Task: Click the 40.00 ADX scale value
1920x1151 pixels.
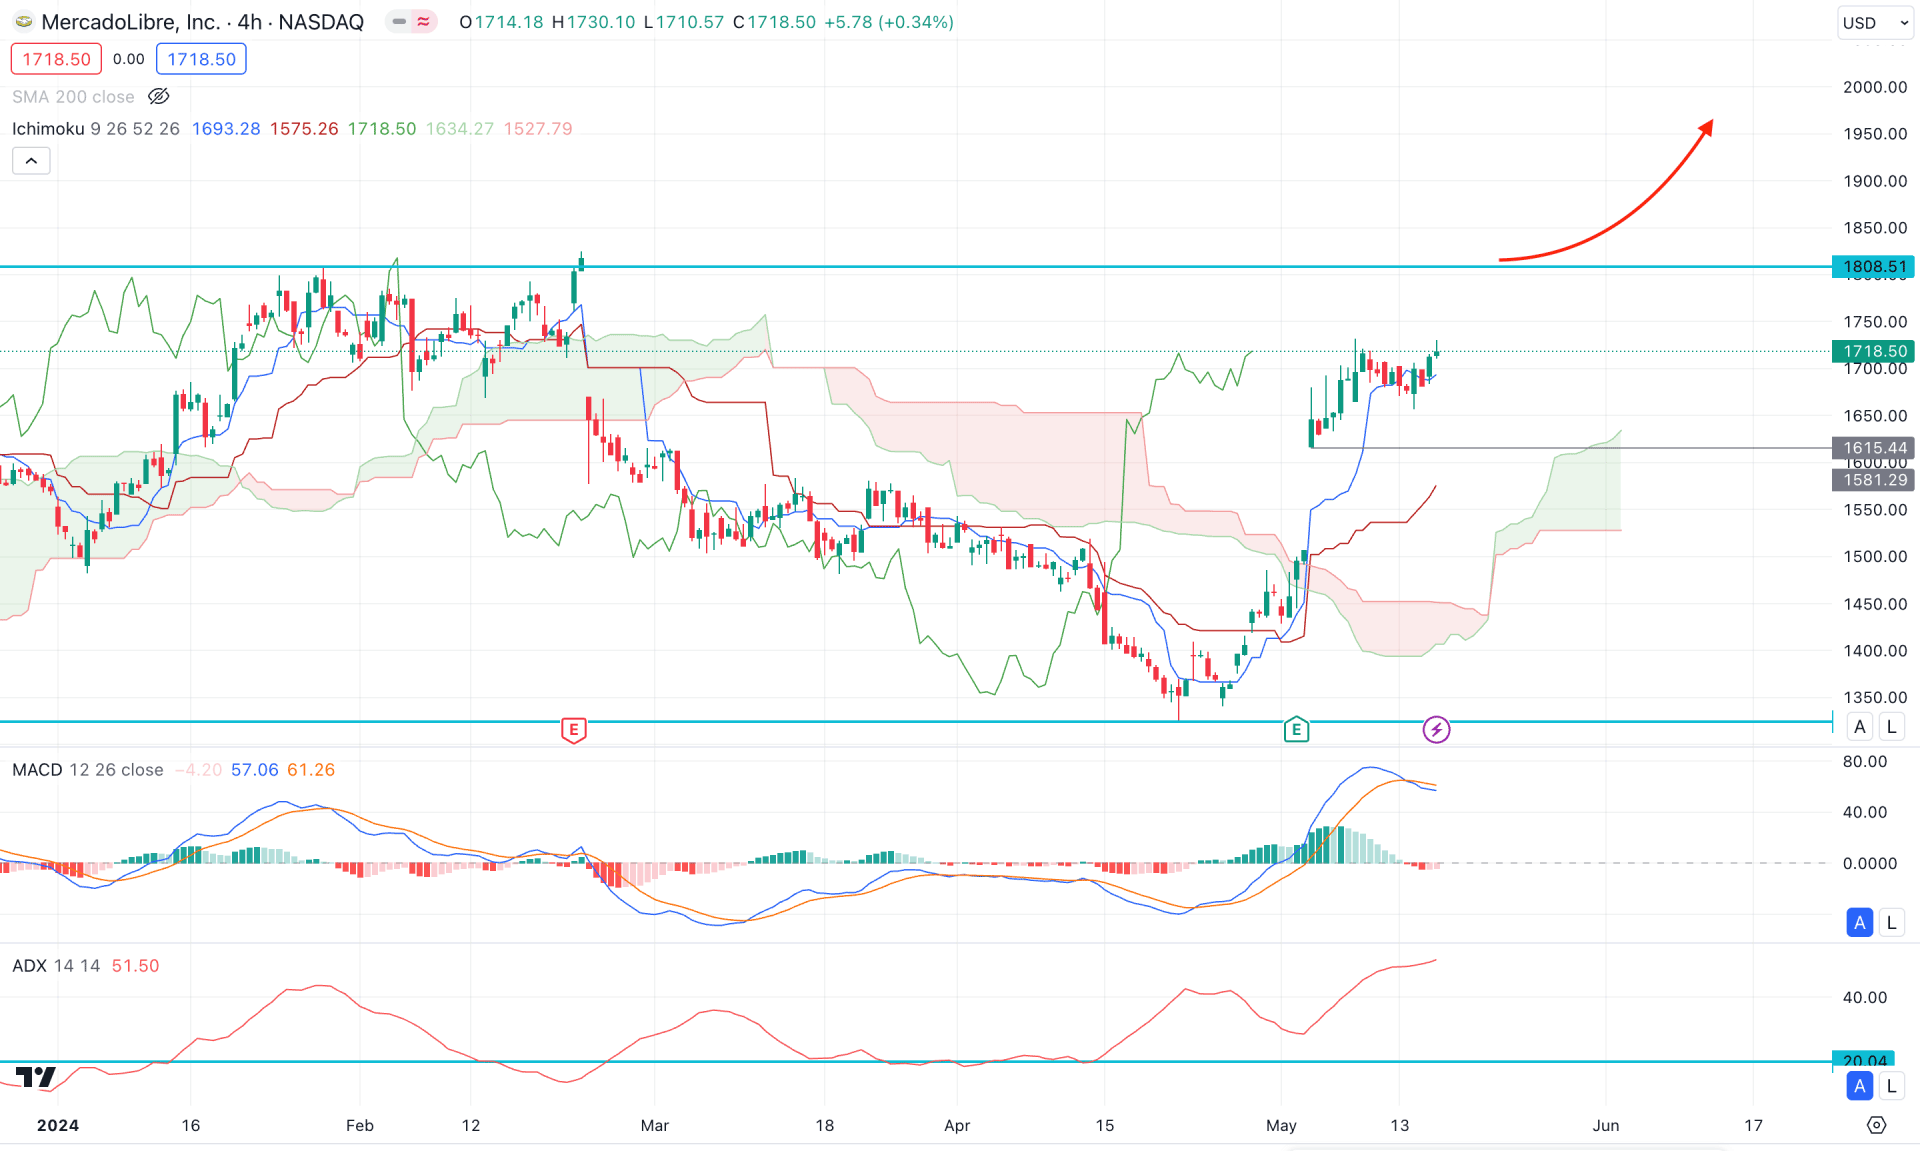Action: tap(1865, 998)
